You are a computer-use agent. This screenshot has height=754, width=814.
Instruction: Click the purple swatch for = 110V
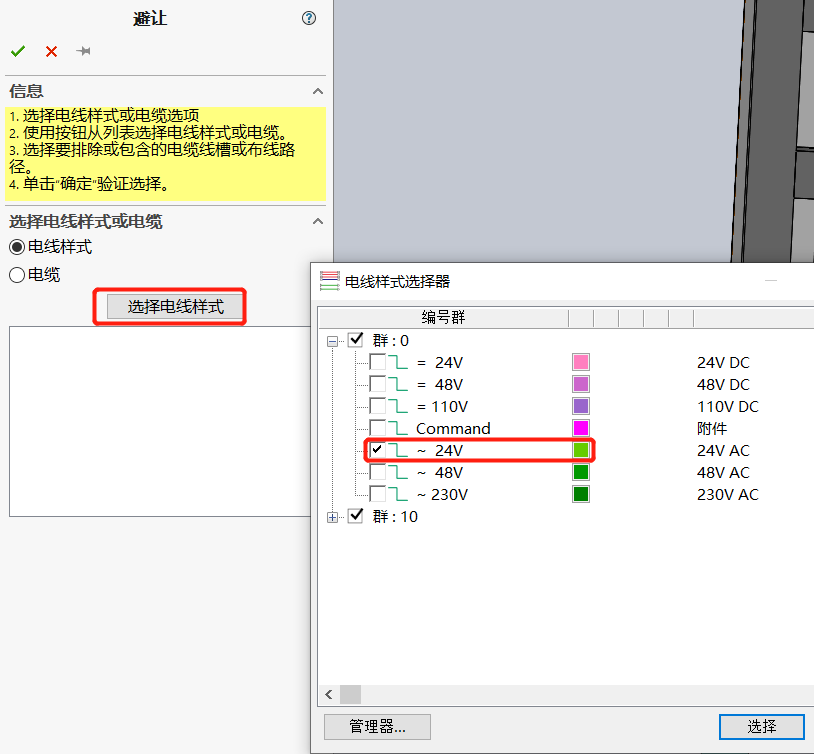coord(581,406)
